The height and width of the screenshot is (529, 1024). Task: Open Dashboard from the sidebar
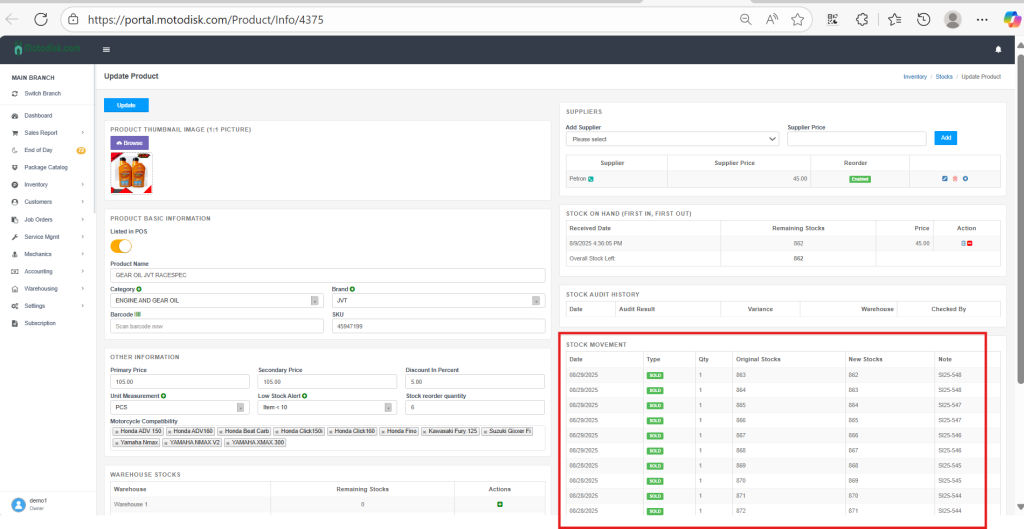point(38,115)
